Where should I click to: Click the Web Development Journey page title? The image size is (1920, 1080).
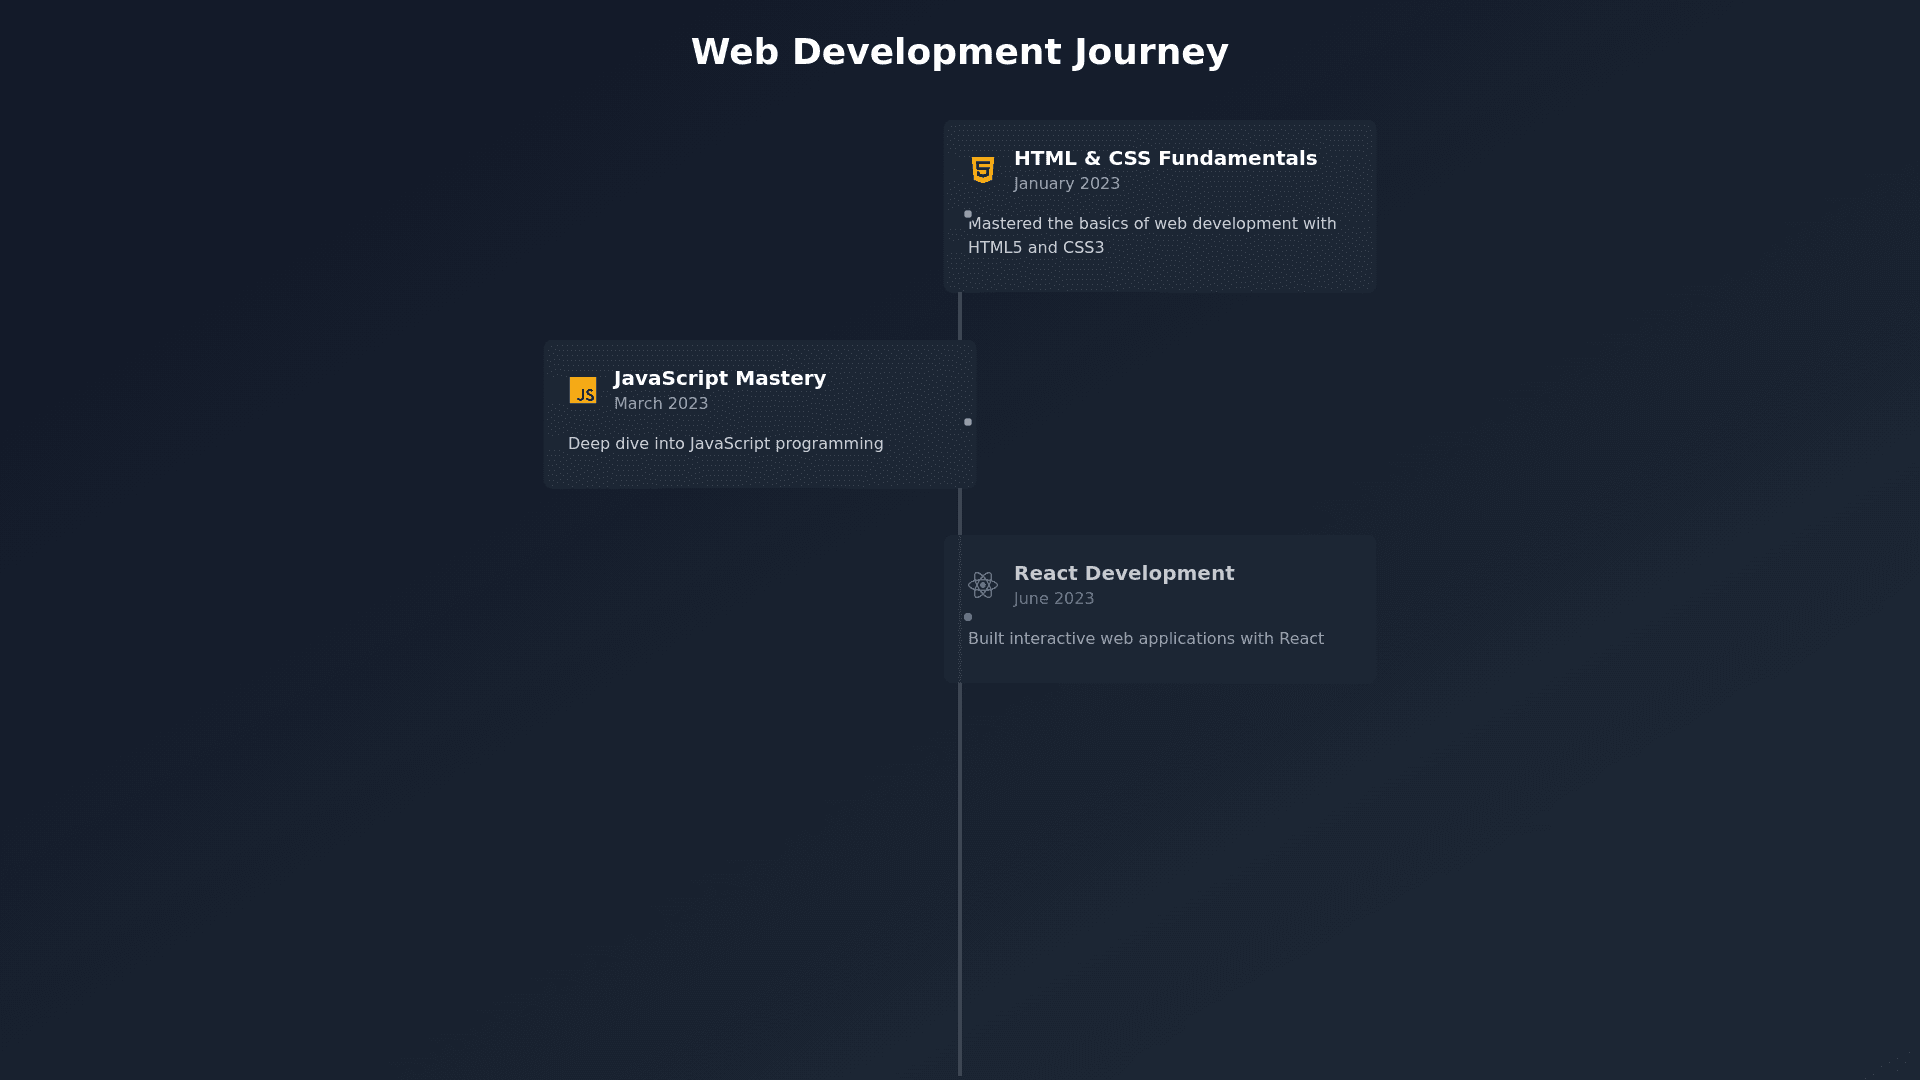point(959,52)
